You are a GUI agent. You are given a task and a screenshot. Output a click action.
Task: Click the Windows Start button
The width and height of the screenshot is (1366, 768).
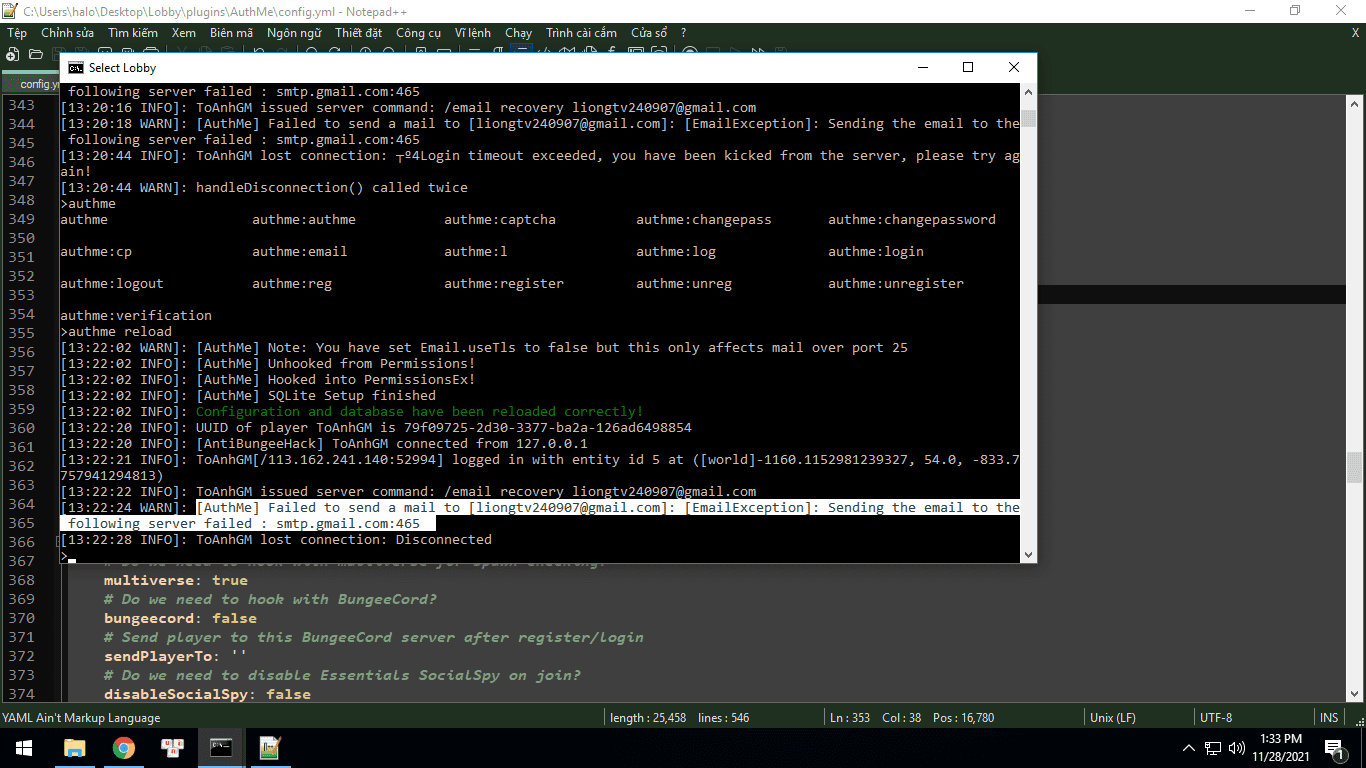(x=23, y=748)
